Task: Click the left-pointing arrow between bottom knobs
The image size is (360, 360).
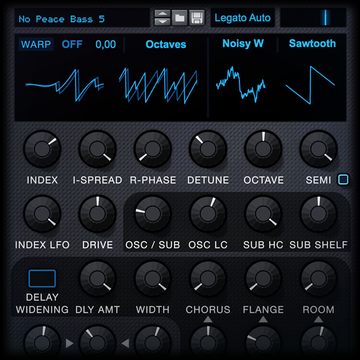Action: click(x=125, y=343)
